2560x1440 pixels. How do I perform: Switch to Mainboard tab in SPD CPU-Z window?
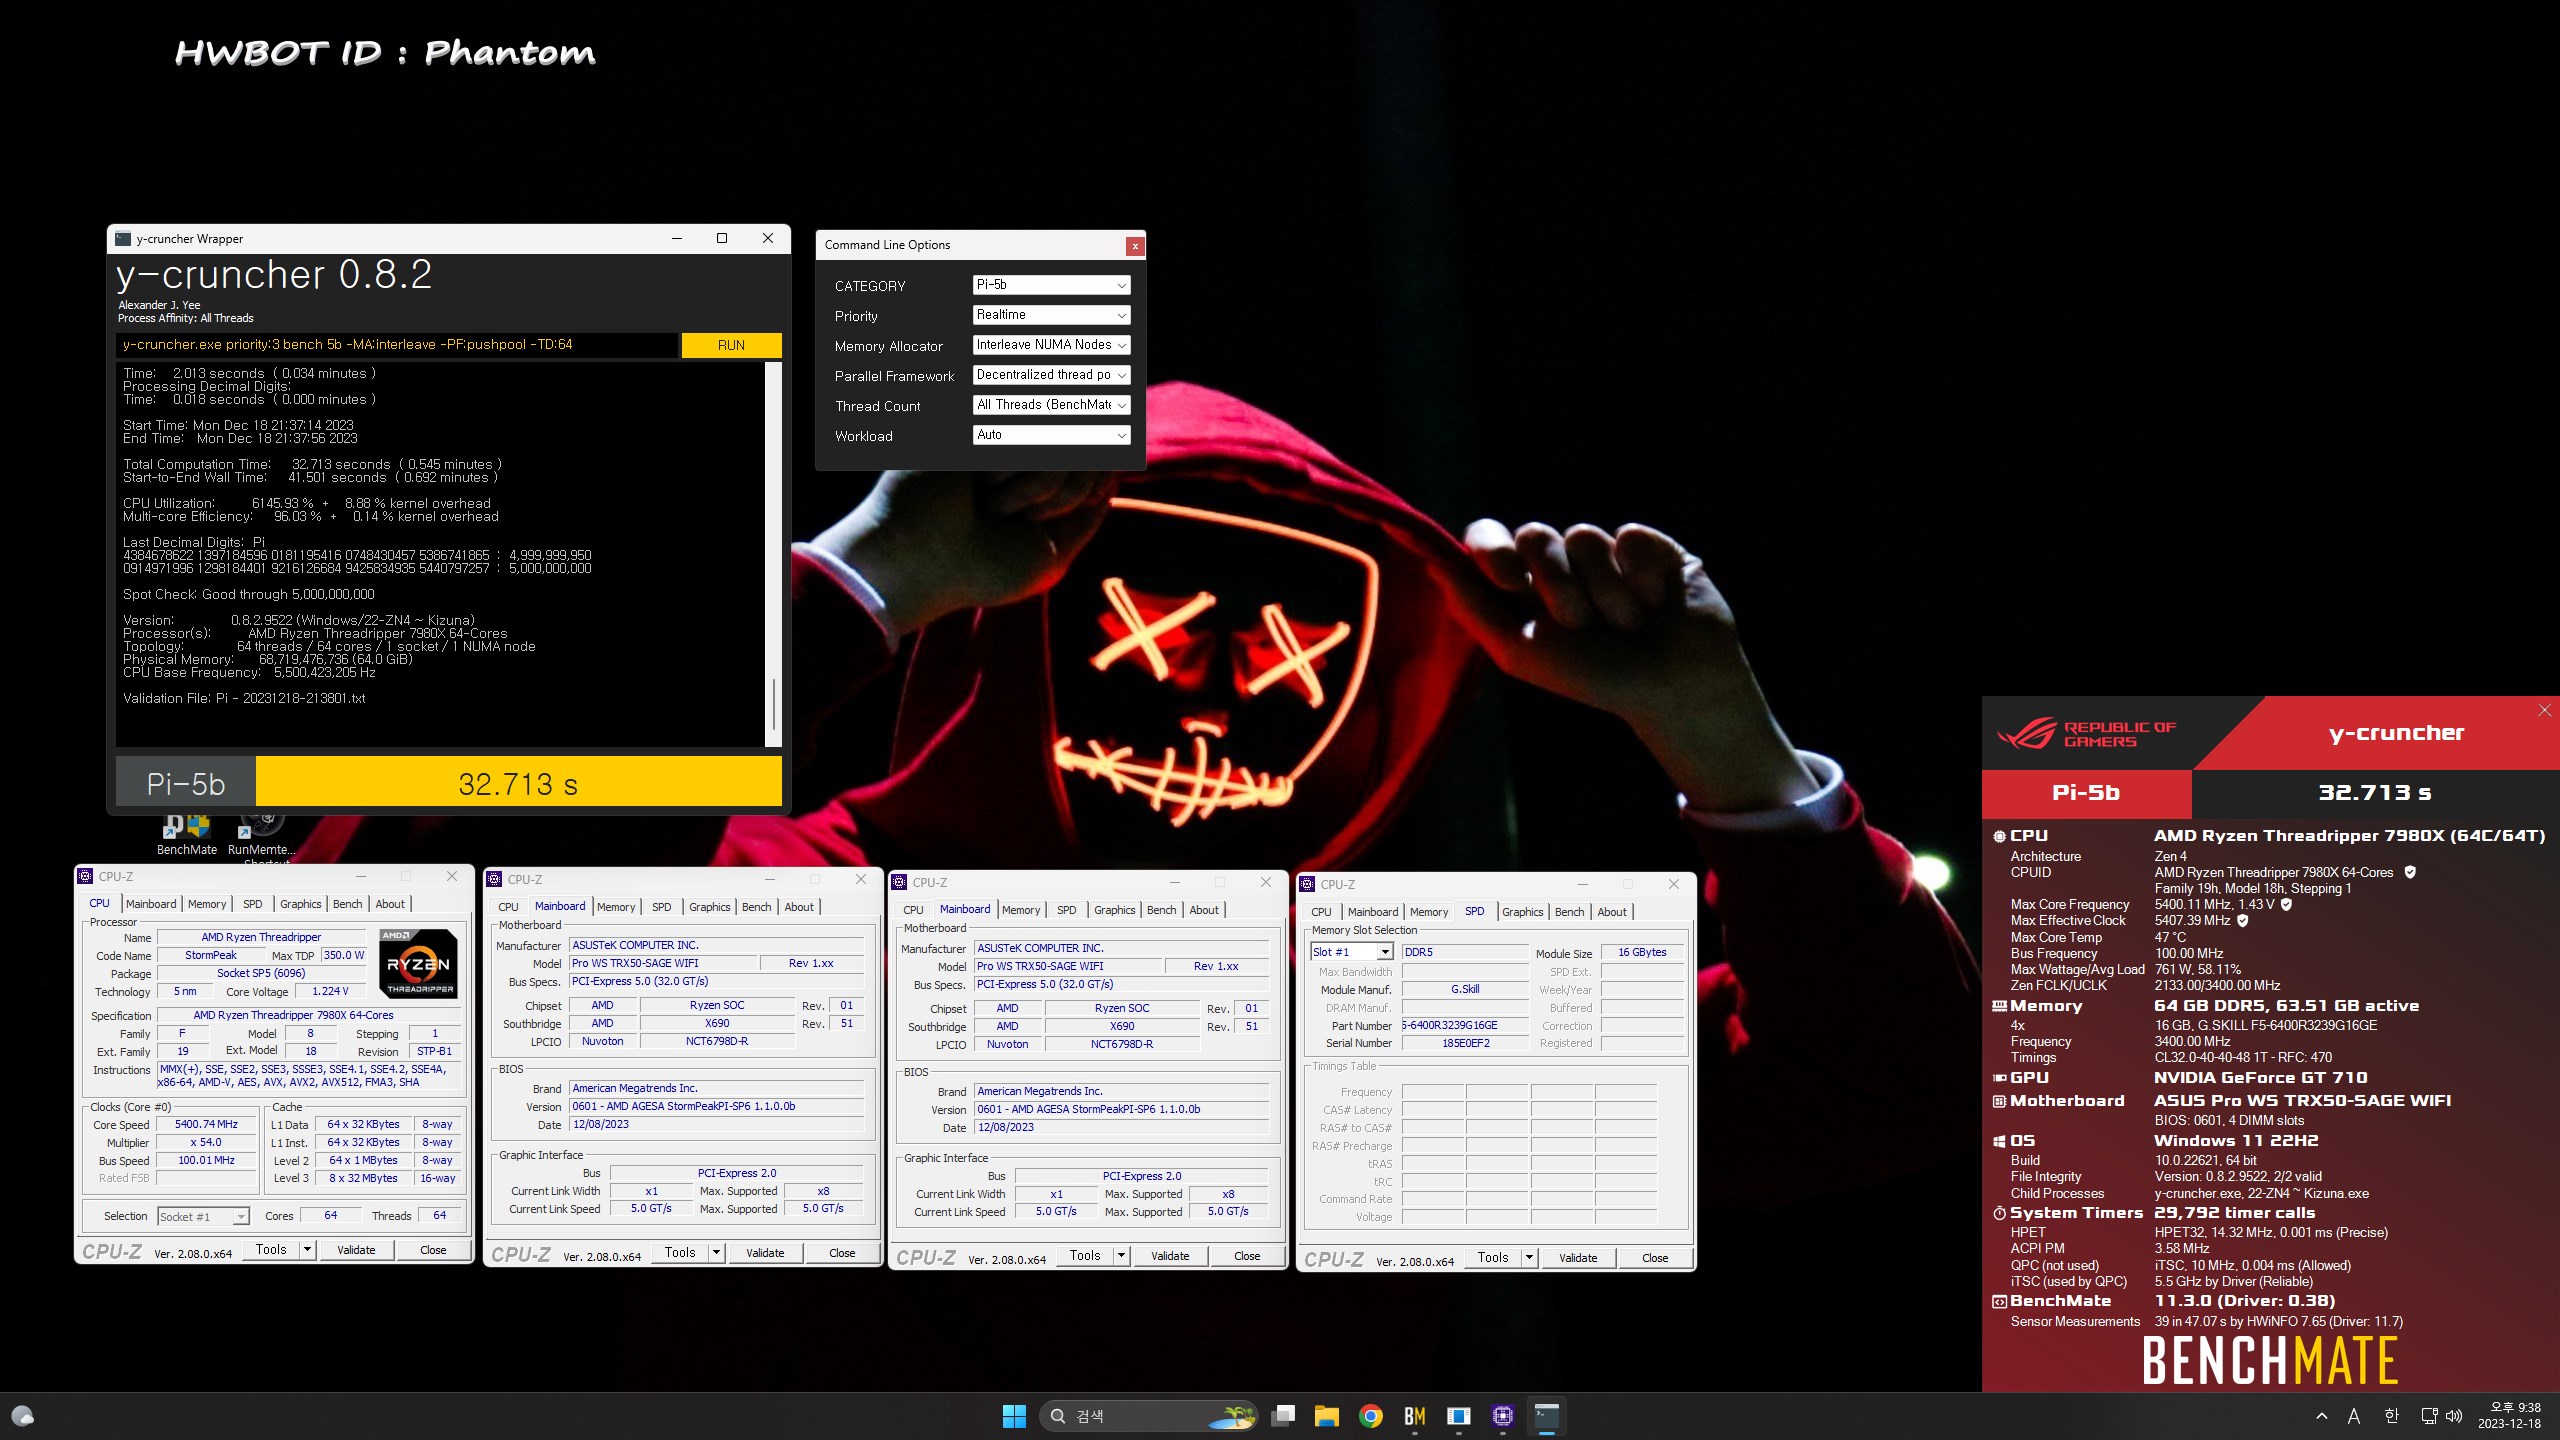point(1373,912)
